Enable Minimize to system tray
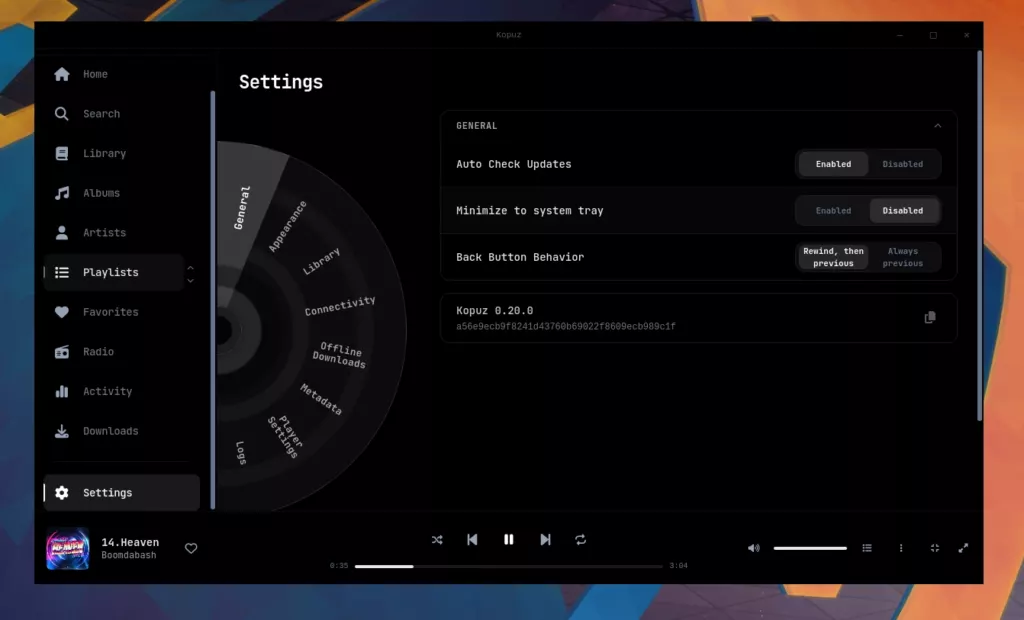The height and width of the screenshot is (620, 1024). point(833,210)
